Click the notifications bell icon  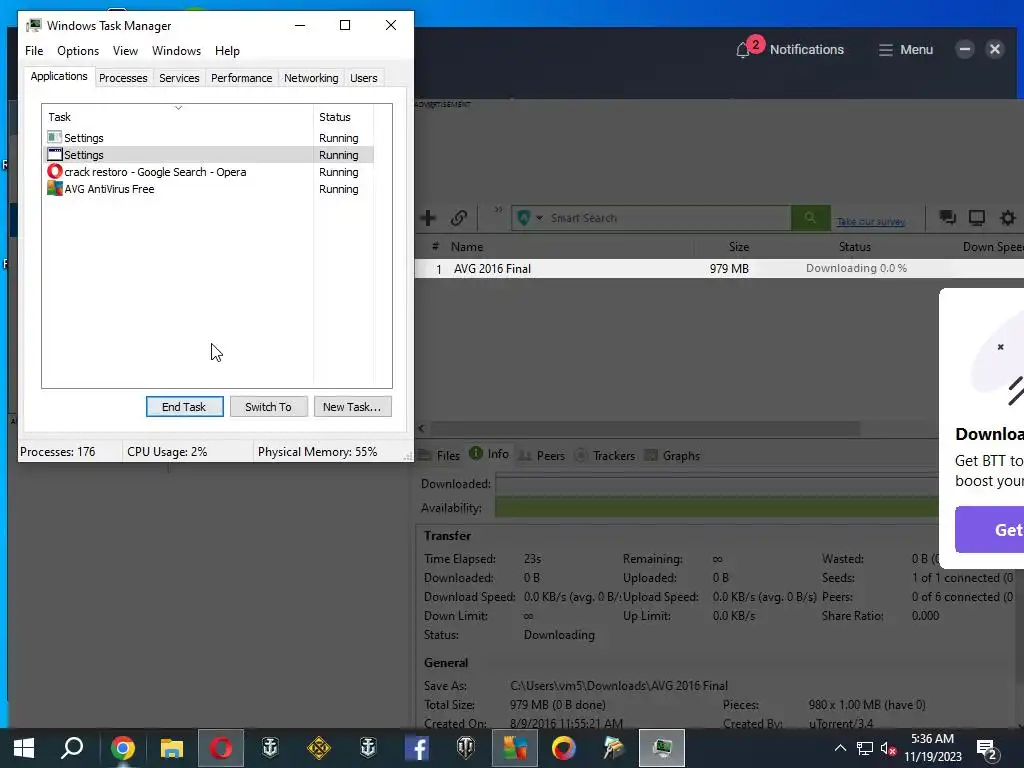(x=743, y=50)
